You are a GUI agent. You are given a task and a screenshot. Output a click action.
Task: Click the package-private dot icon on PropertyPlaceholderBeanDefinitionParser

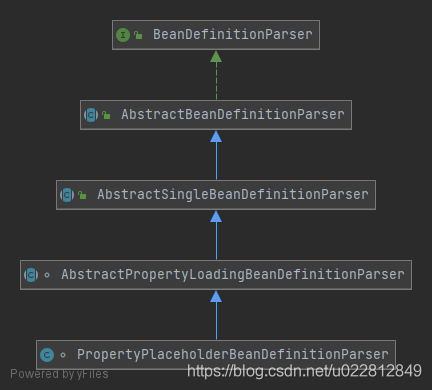(63, 355)
